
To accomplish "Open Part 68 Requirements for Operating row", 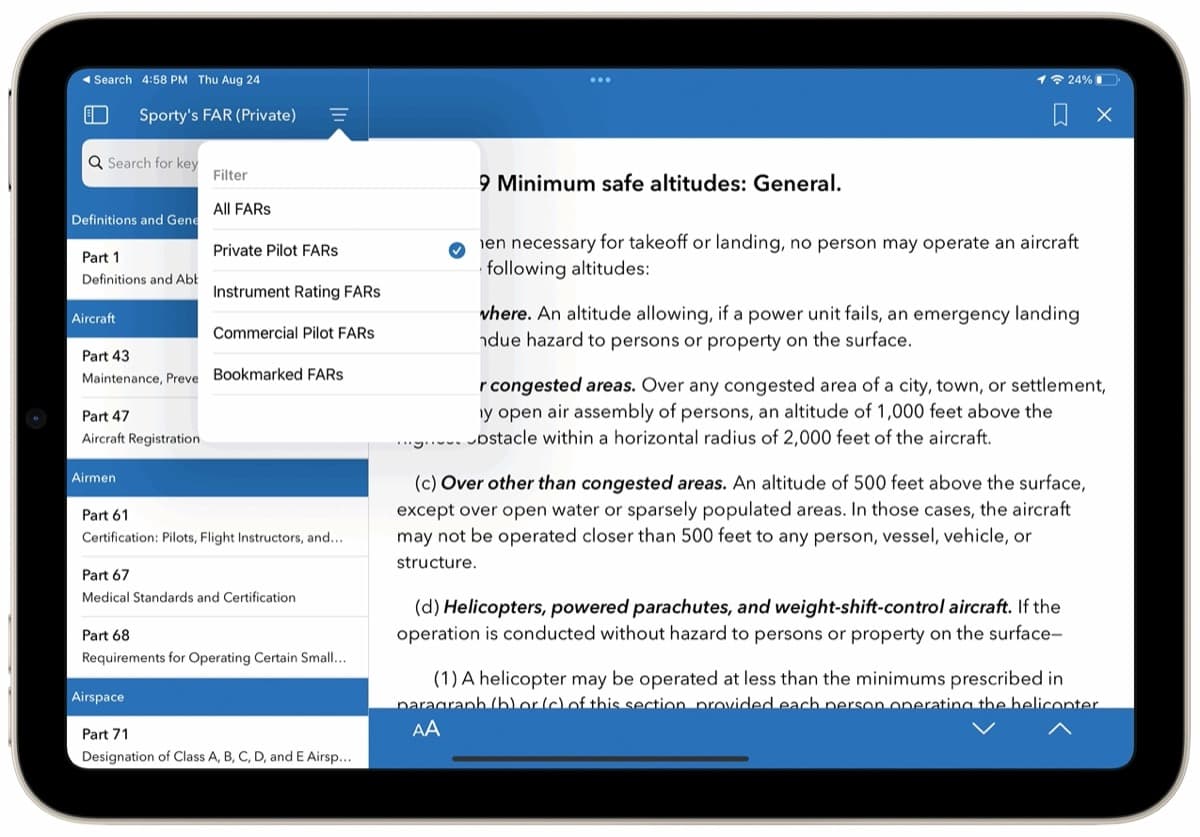I will pos(218,646).
